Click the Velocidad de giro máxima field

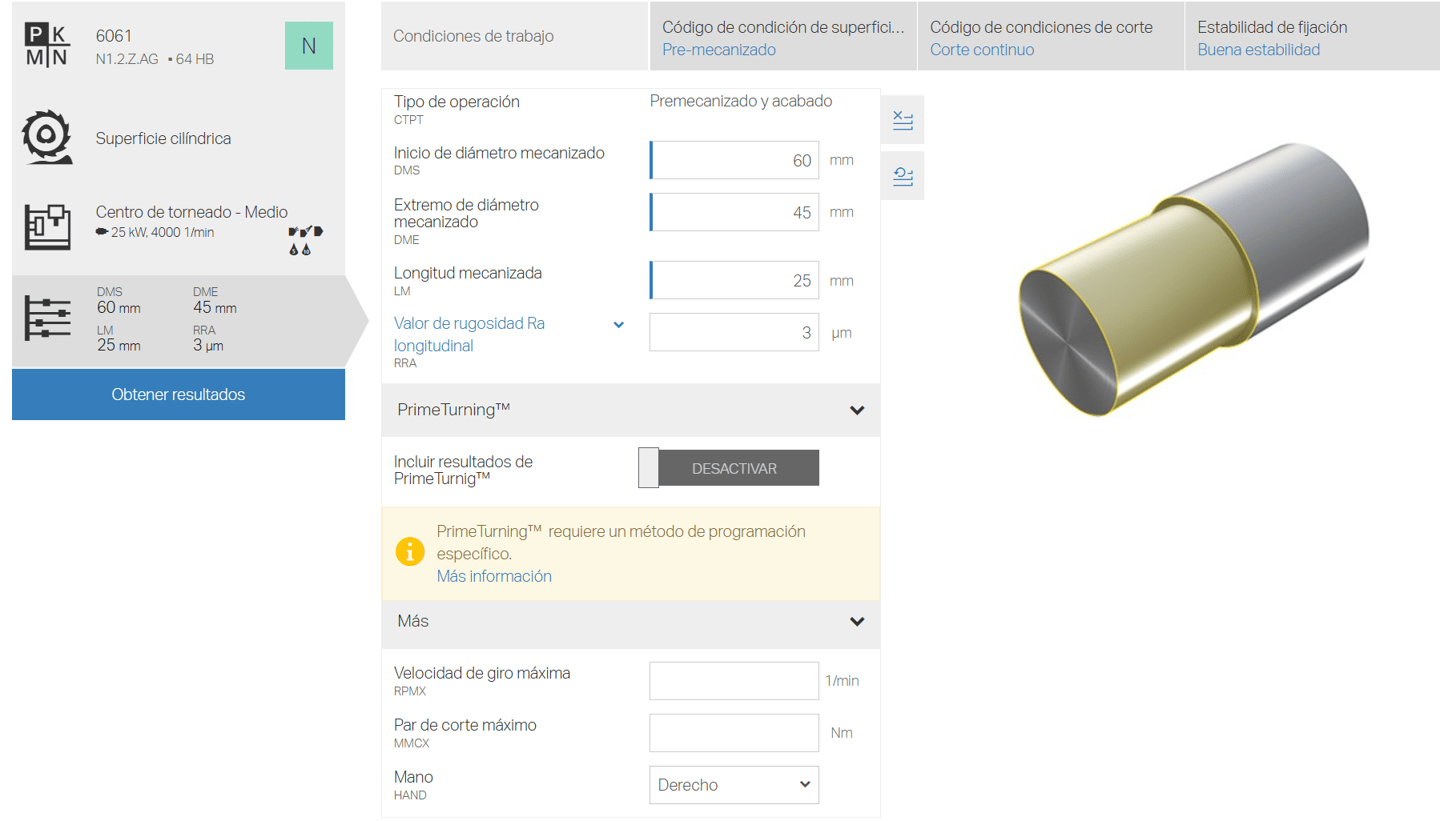tap(734, 681)
